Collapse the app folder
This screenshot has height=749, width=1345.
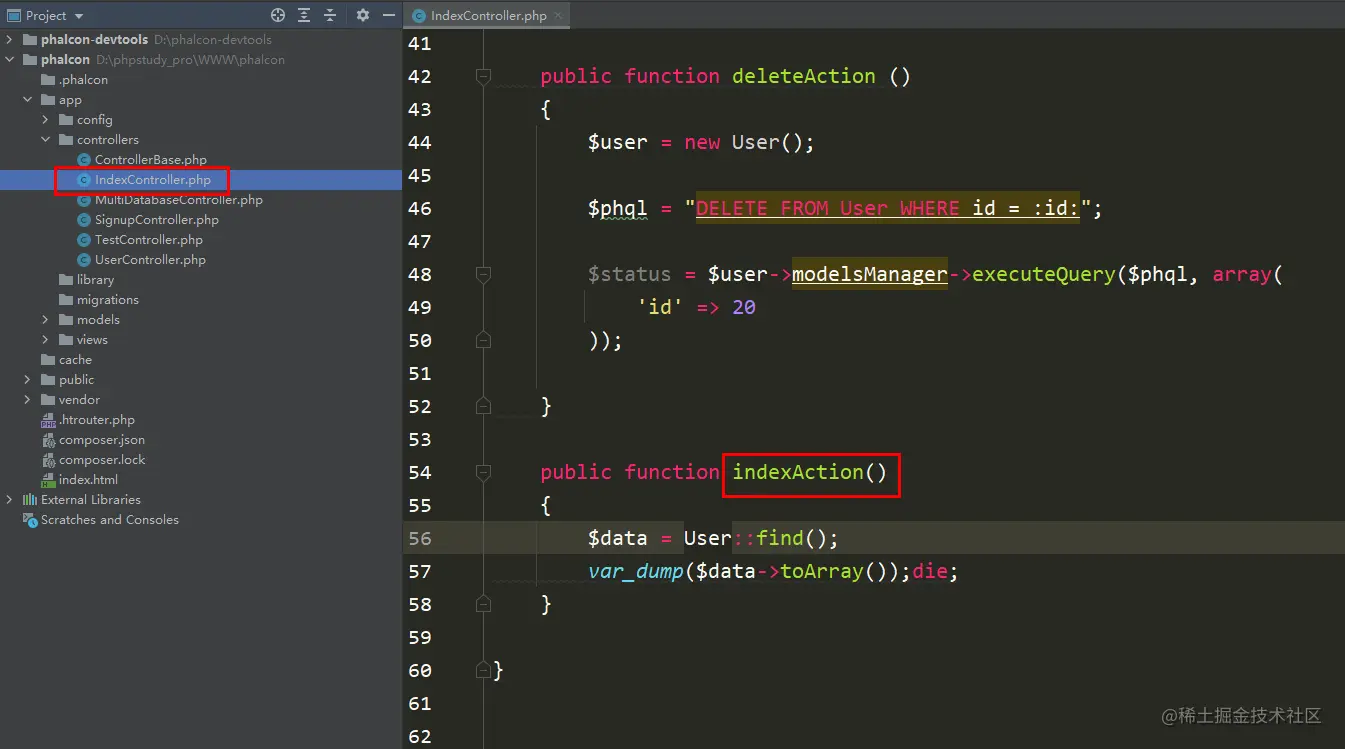28,100
